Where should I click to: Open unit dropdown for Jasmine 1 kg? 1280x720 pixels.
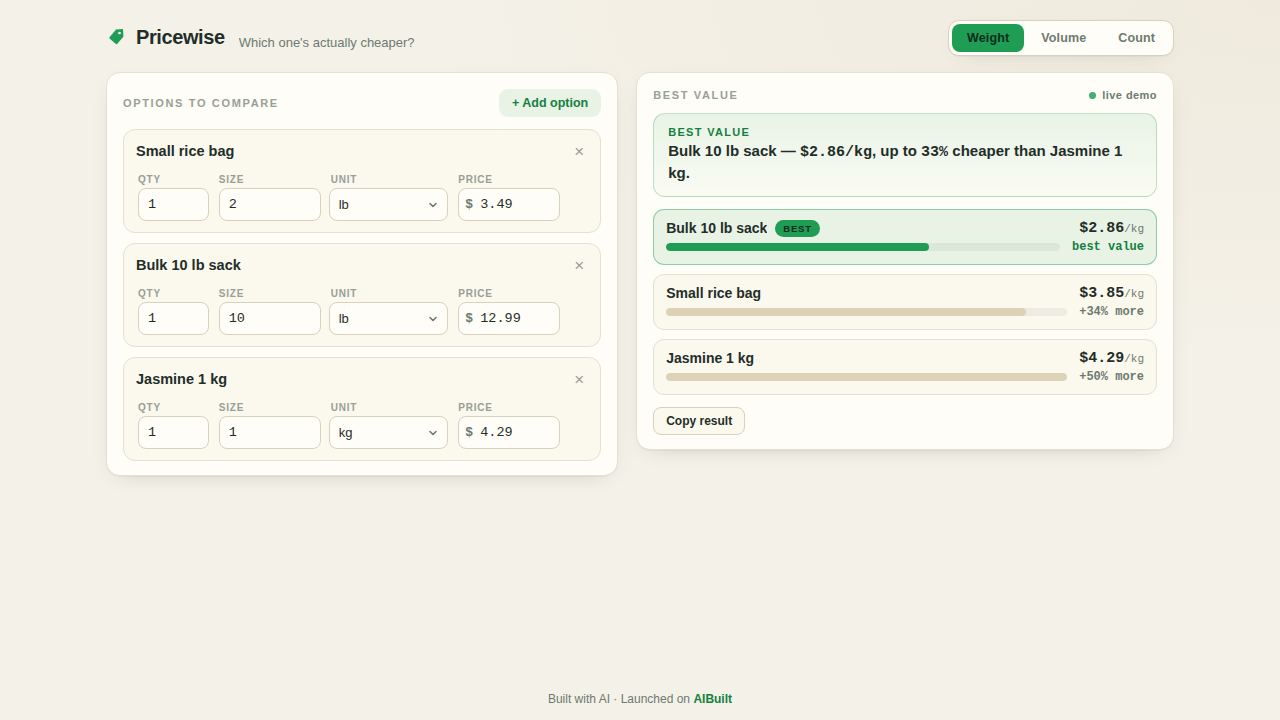(388, 432)
